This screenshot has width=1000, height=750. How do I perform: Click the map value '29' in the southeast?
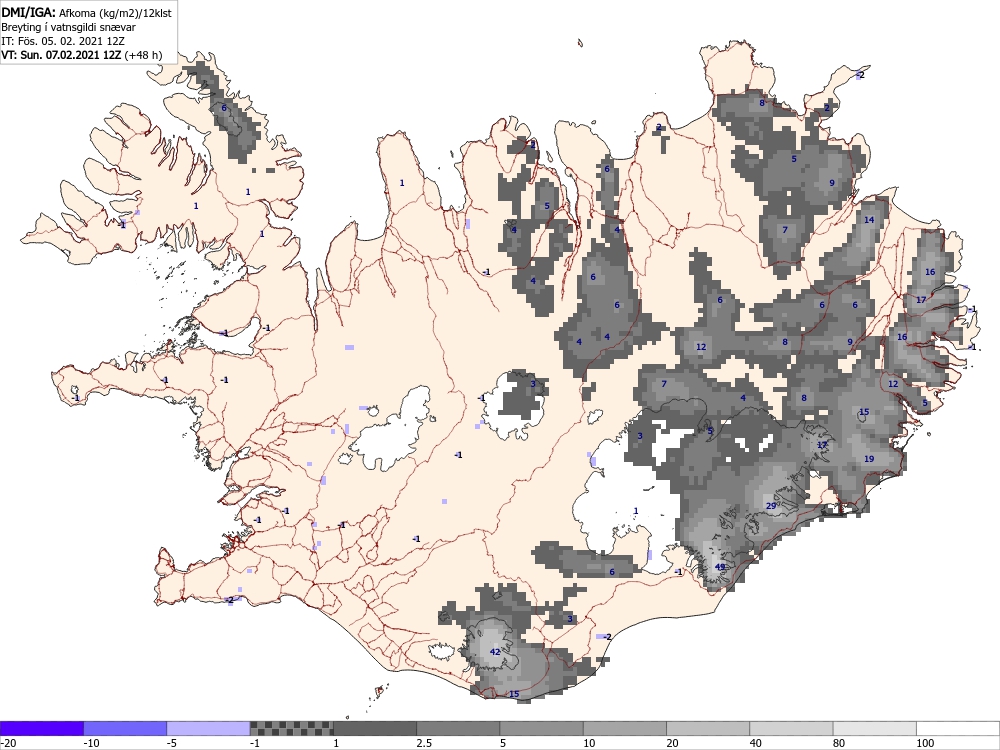pos(770,506)
